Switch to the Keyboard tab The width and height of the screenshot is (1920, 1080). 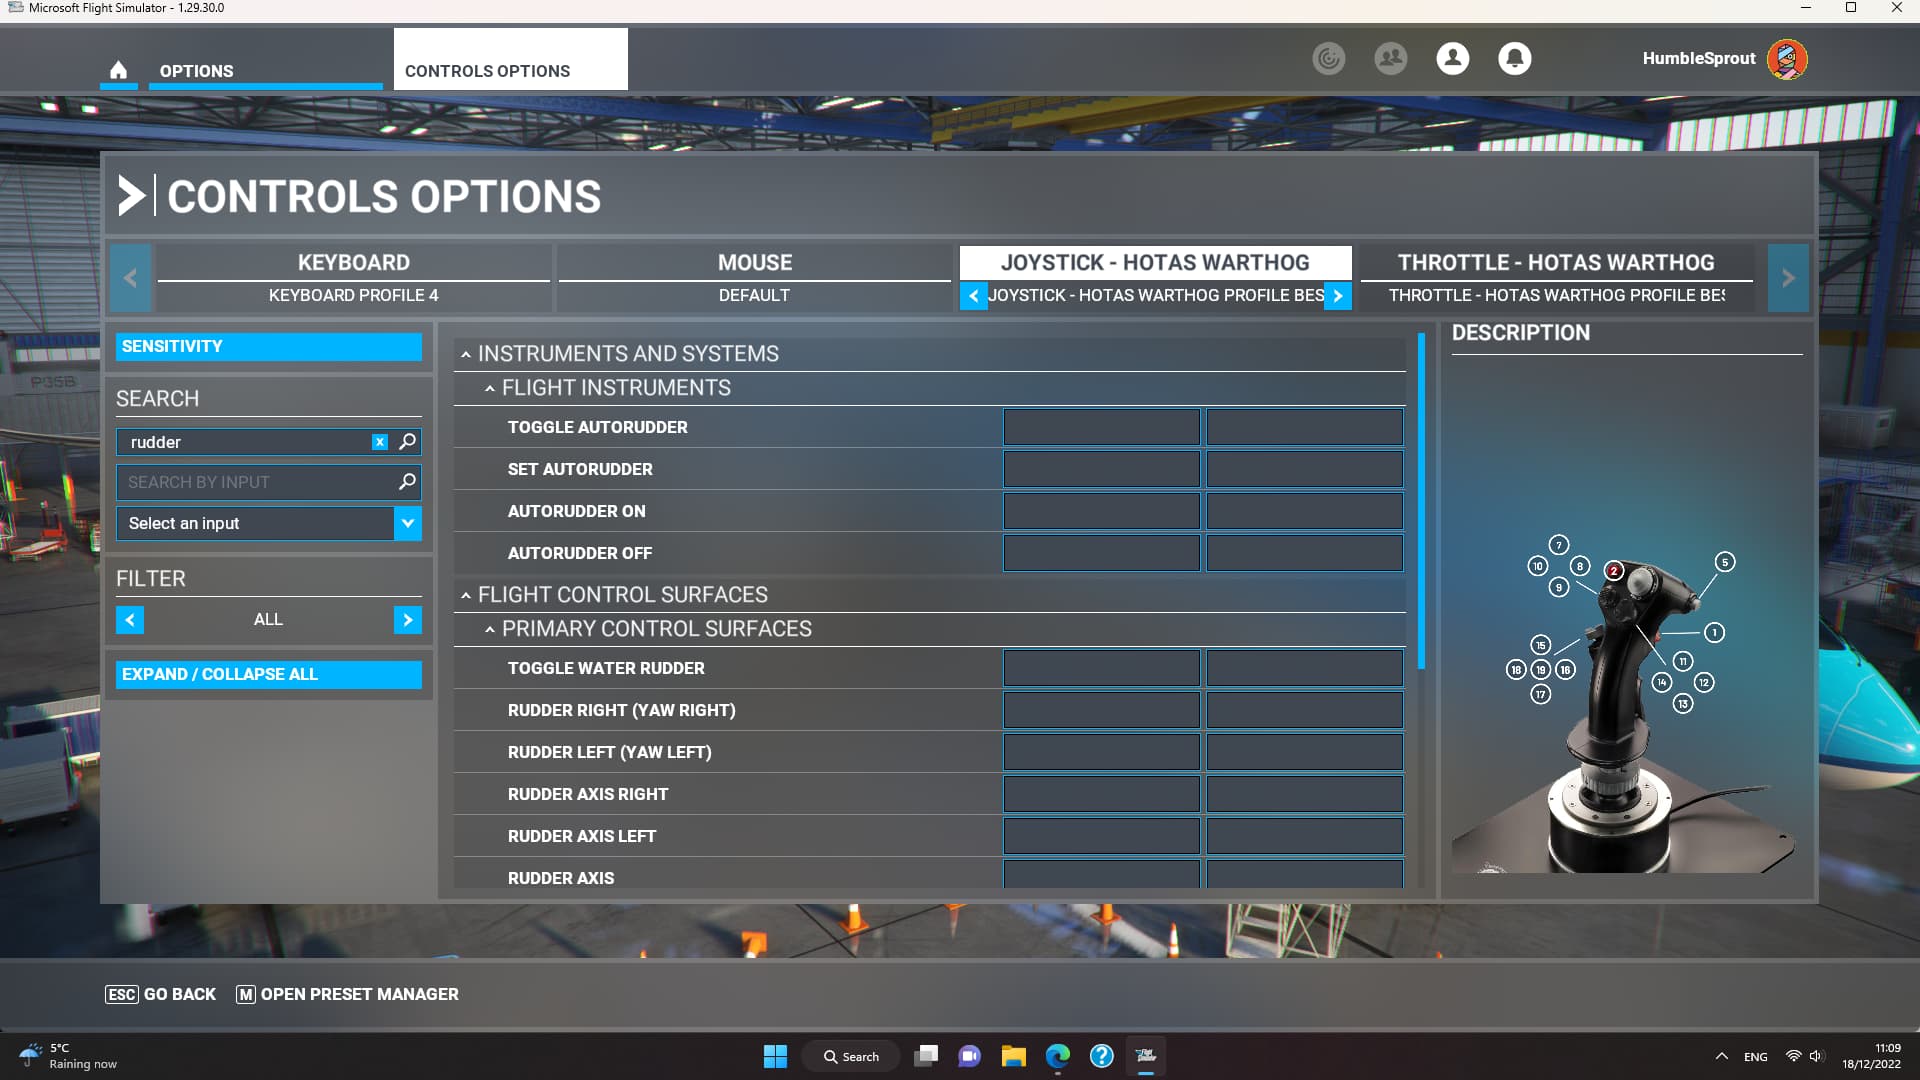(x=353, y=263)
